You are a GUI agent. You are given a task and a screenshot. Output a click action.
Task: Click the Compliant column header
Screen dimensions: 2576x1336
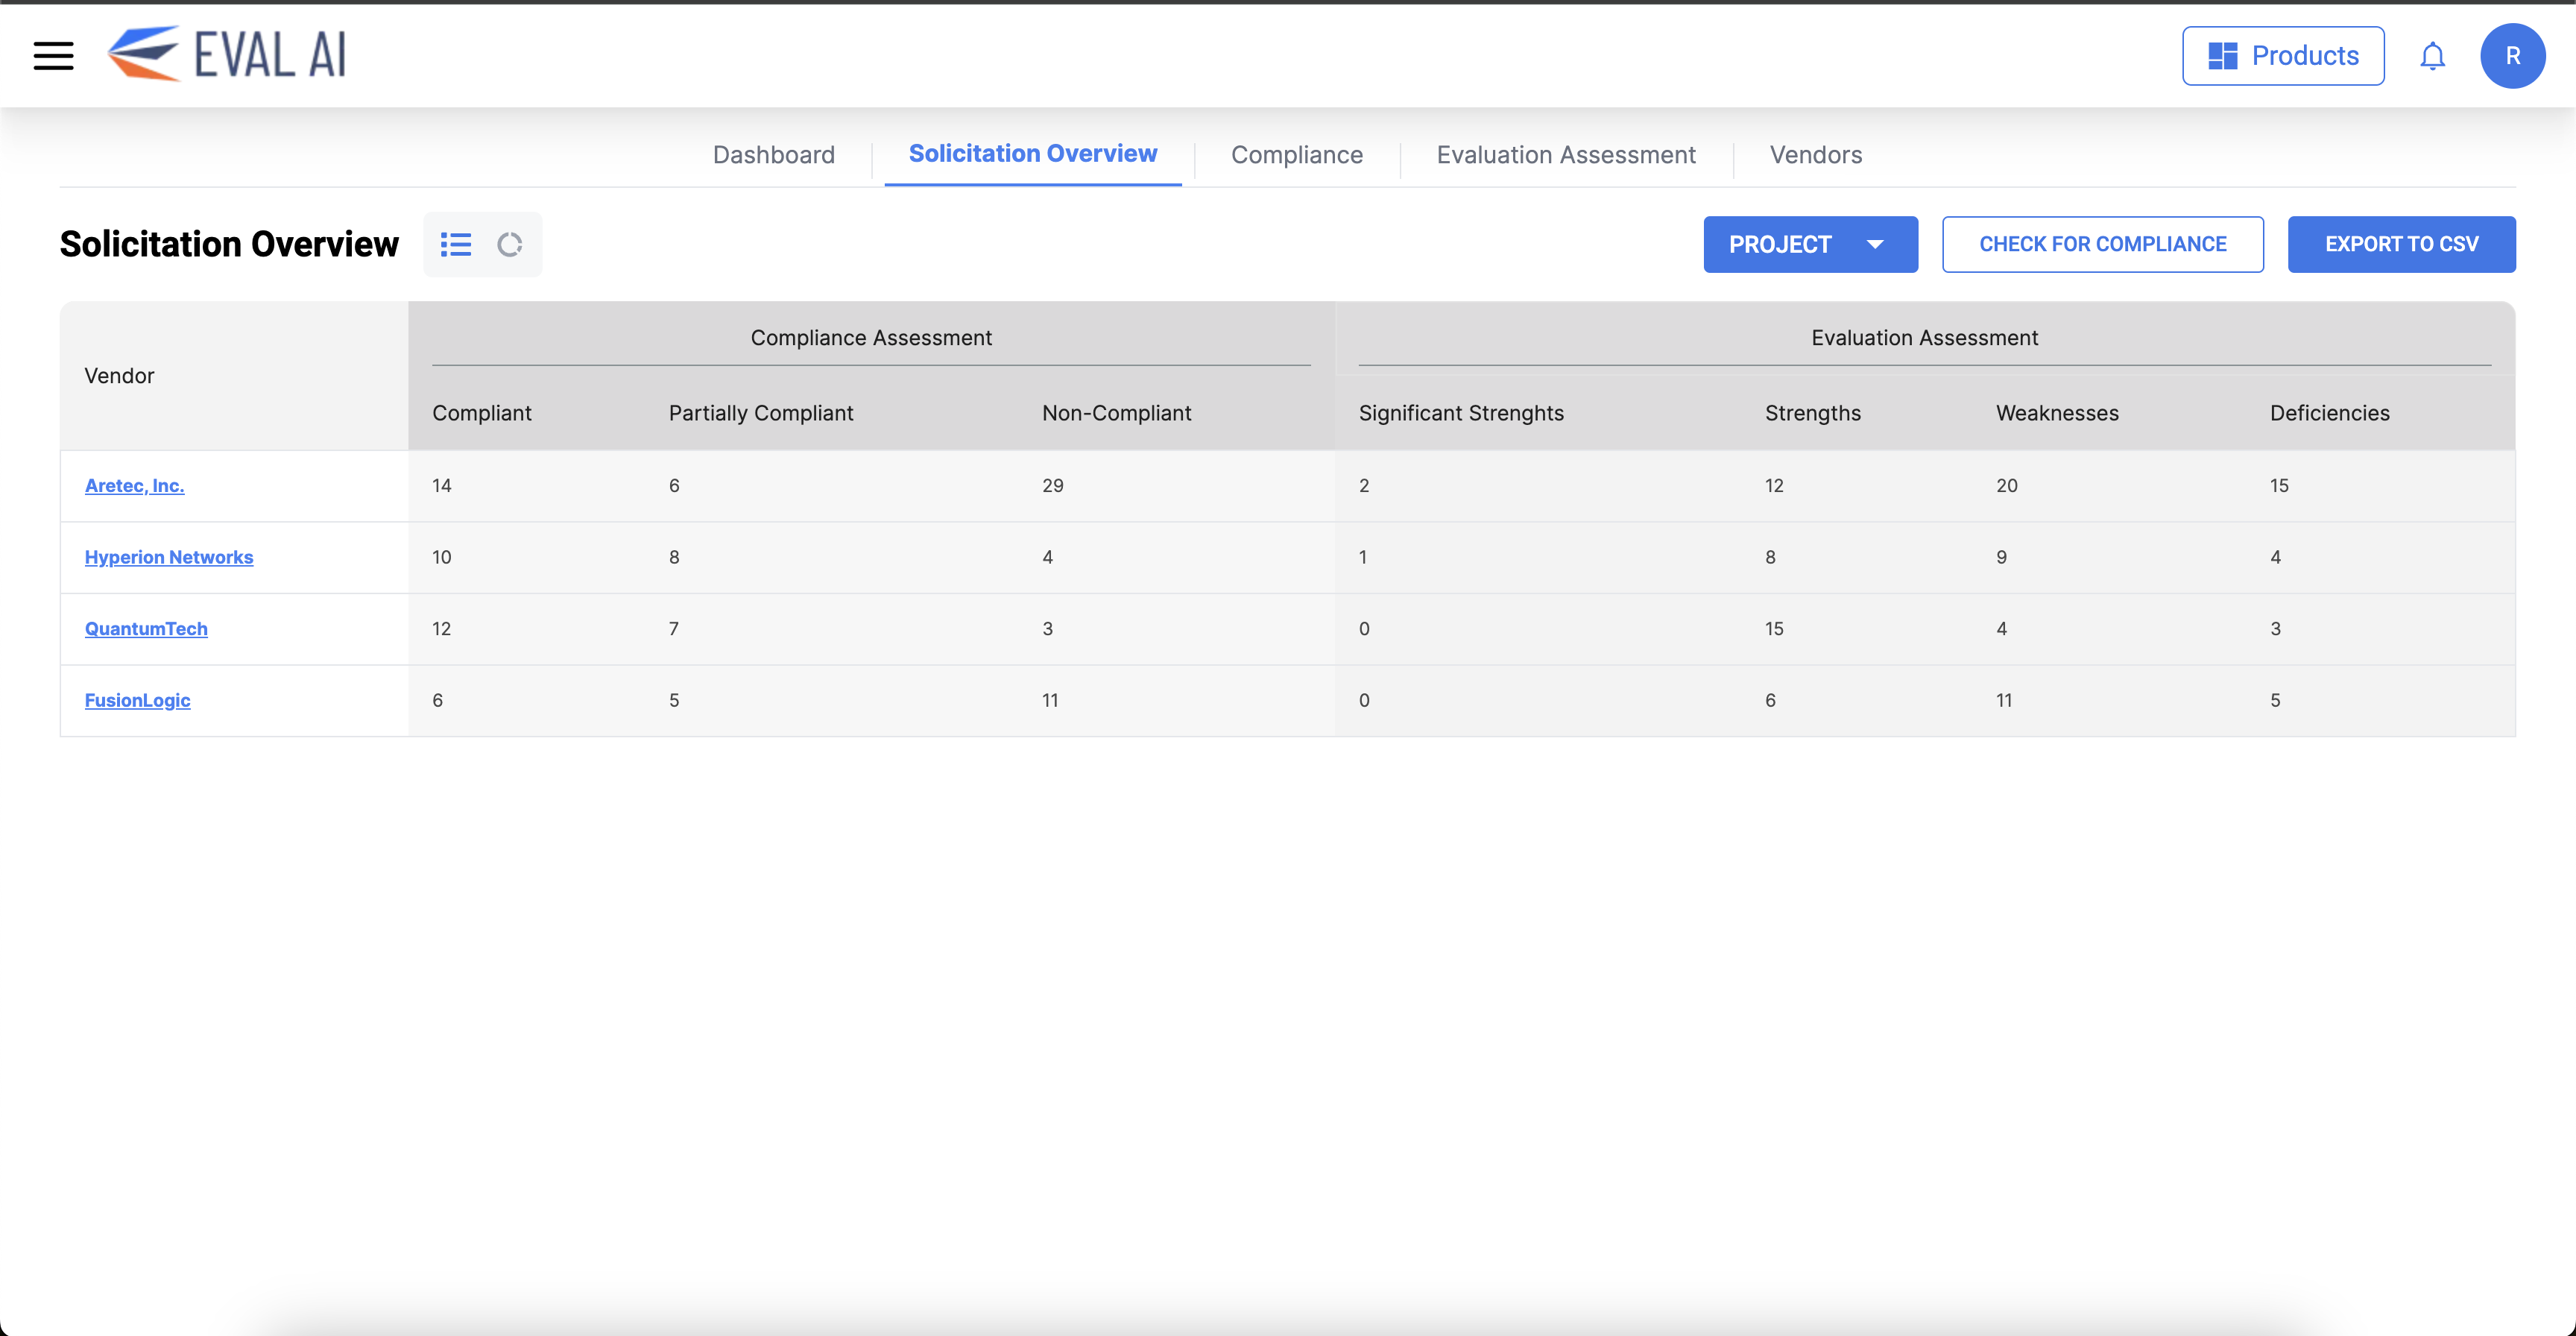click(481, 413)
